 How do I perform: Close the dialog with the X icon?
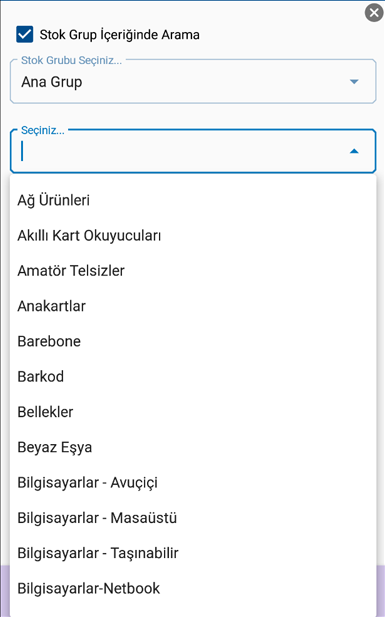(x=374, y=13)
